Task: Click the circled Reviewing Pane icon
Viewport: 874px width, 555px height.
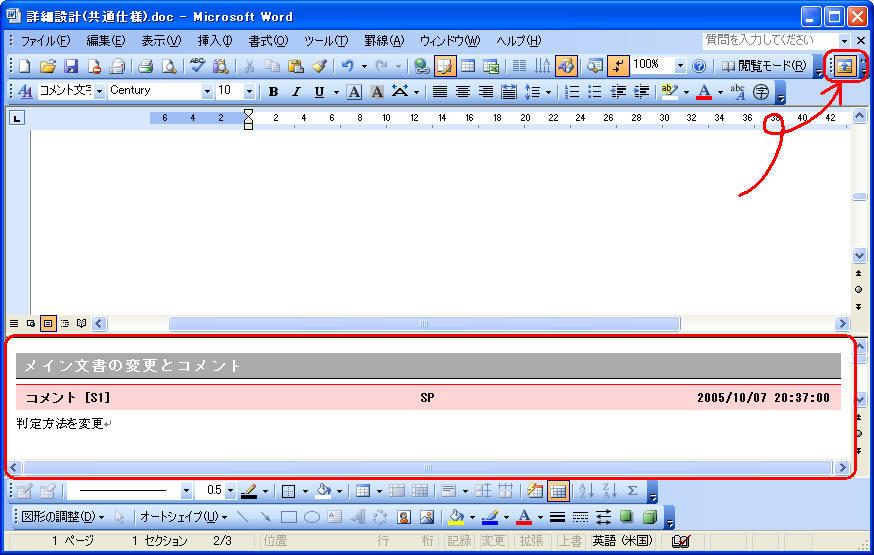Action: tap(844, 66)
